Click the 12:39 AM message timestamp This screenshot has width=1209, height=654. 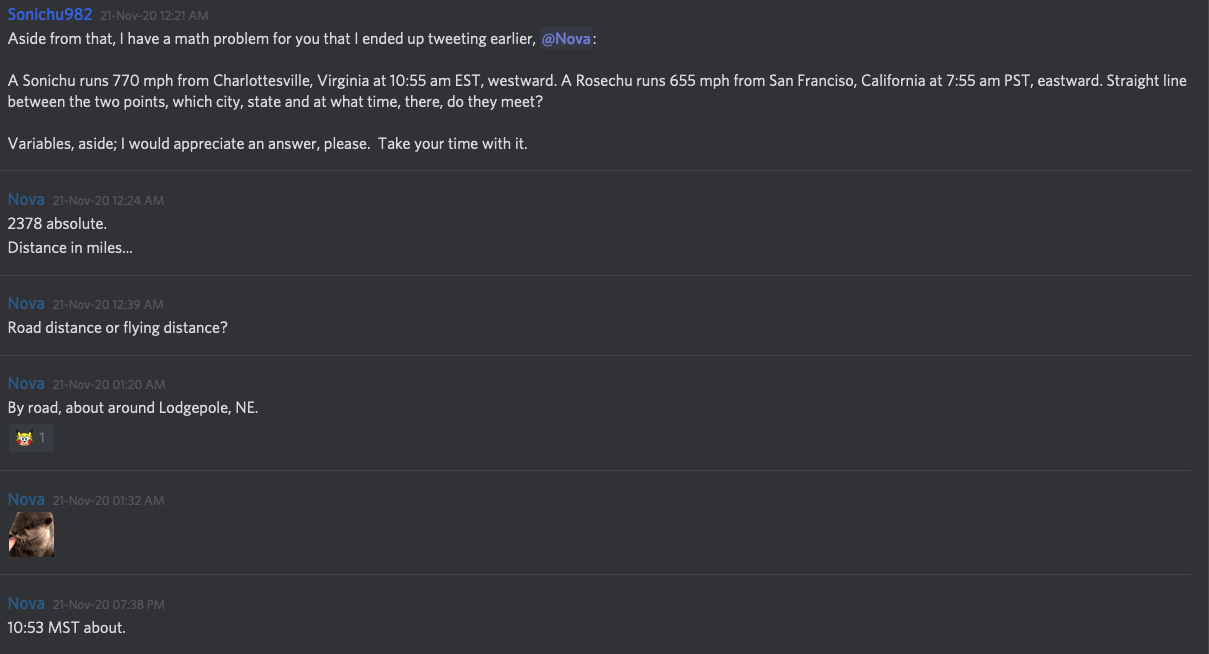[x=108, y=305]
